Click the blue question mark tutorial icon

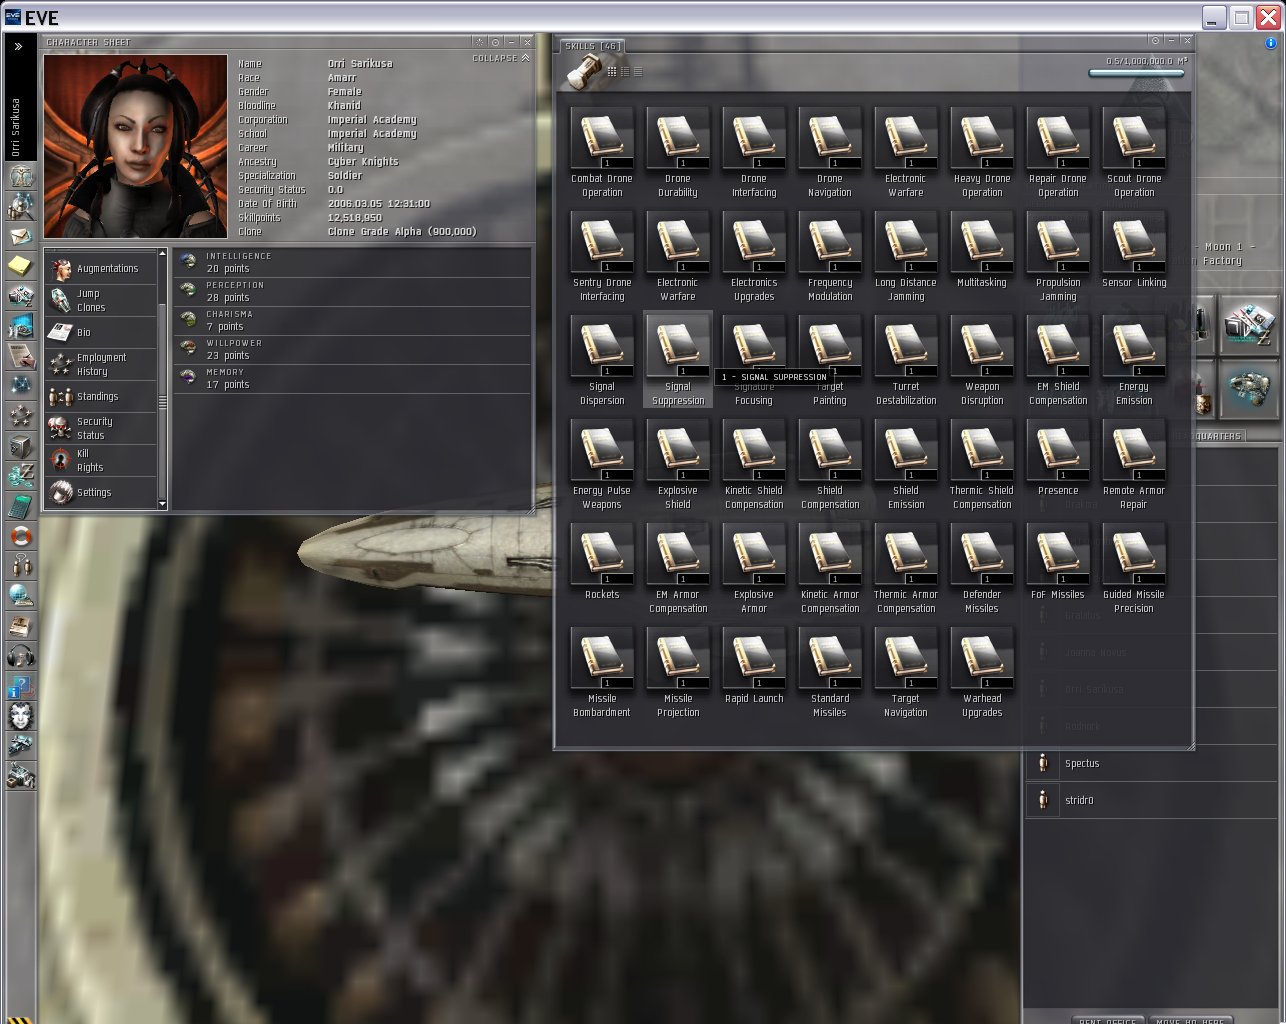pyautogui.click(x=21, y=686)
